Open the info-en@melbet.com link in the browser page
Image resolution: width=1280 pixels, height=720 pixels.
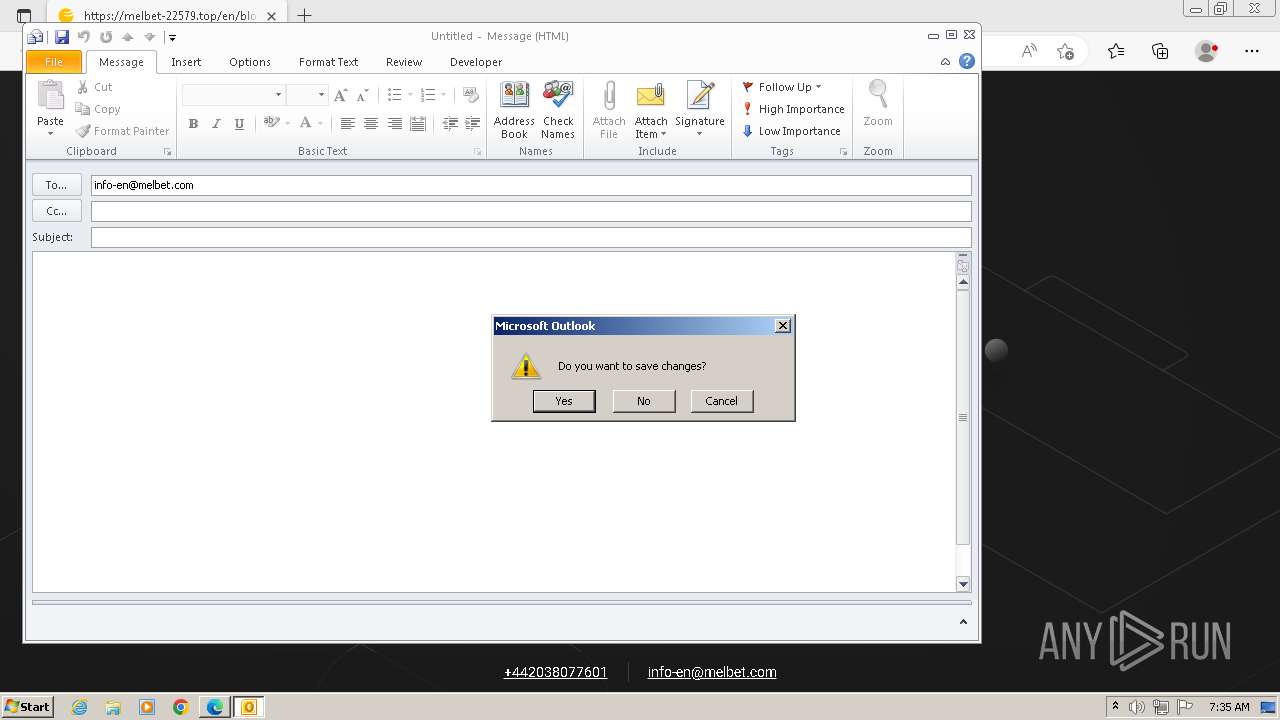[712, 672]
